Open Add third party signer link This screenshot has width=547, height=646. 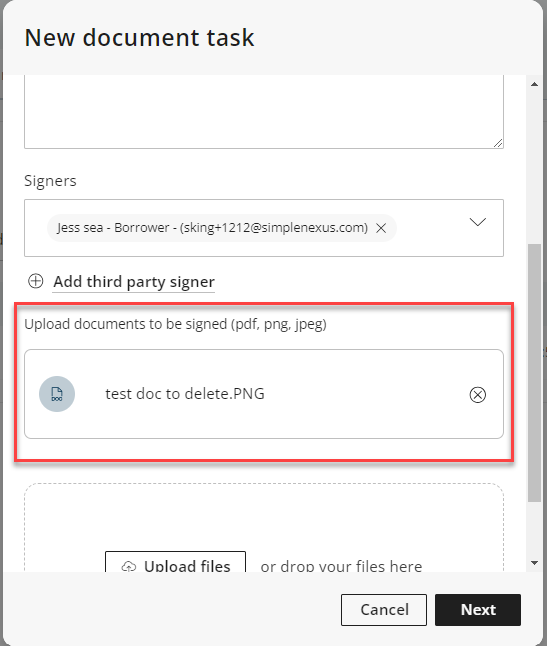[x=134, y=282]
